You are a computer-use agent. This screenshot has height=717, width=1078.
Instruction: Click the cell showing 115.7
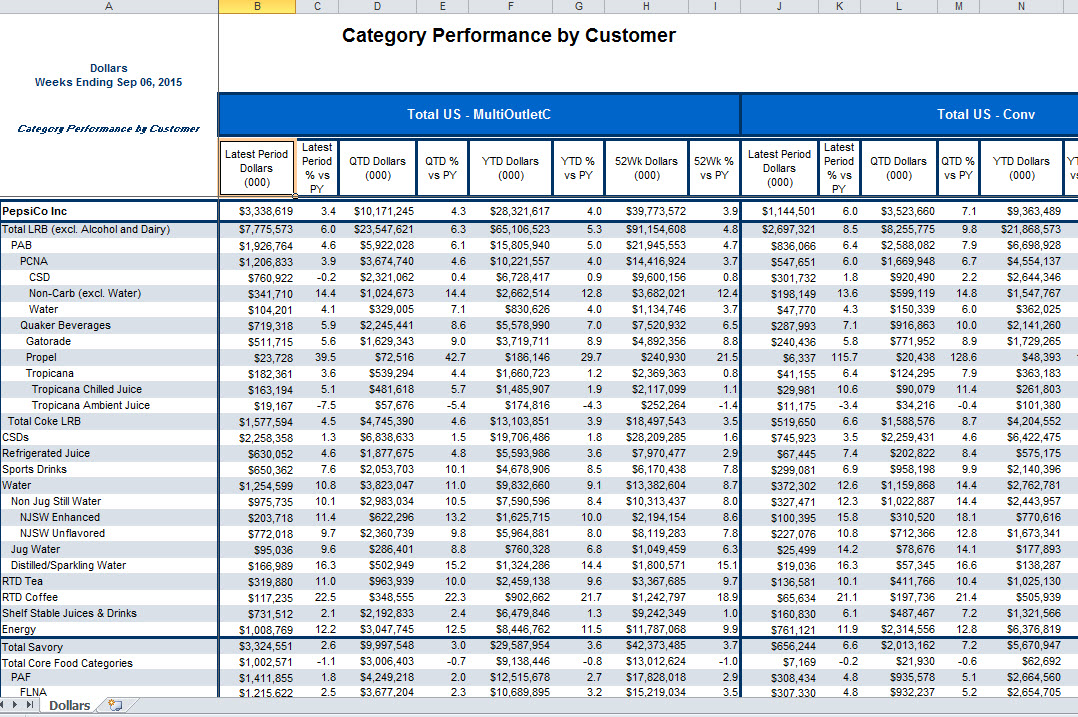point(839,357)
